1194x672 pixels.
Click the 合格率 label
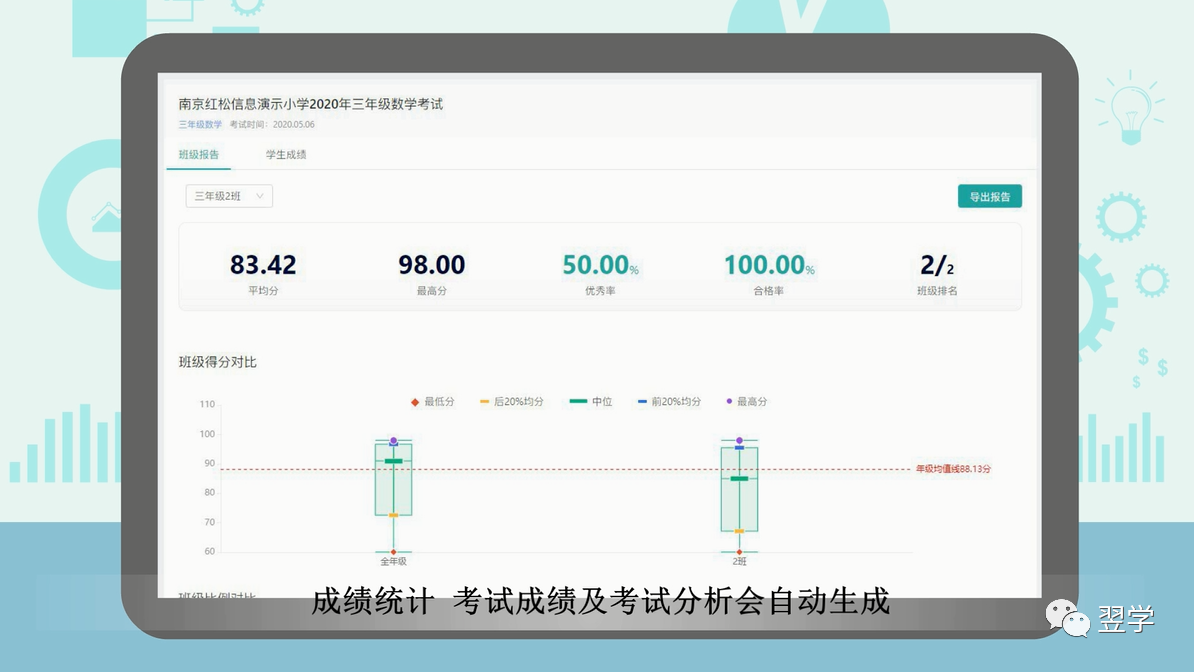(768, 291)
